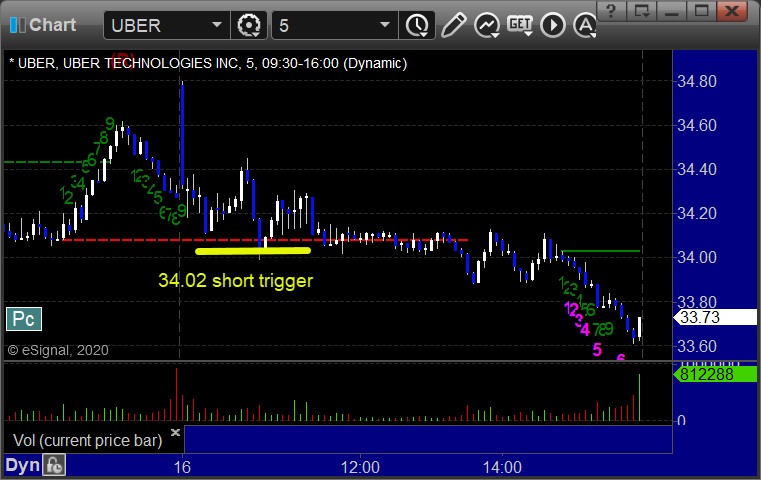Toggle the Dyn lock icon
761x480 pixels.
tap(54, 465)
